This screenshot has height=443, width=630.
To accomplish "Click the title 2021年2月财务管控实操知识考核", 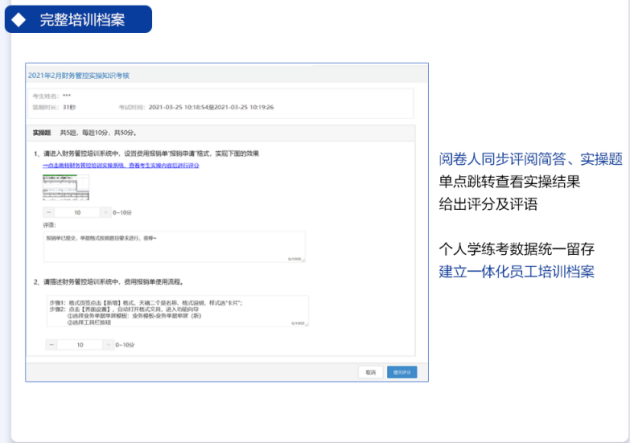I will tap(79, 76).
